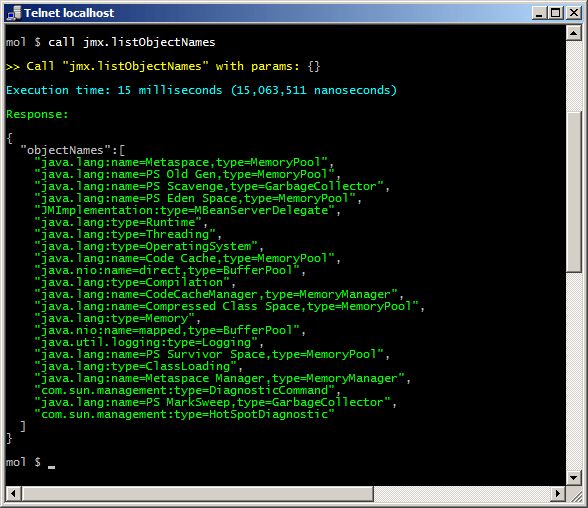Minimize the Telnet localhost window
Viewport: 588px width, 508px height.
(x=539, y=13)
